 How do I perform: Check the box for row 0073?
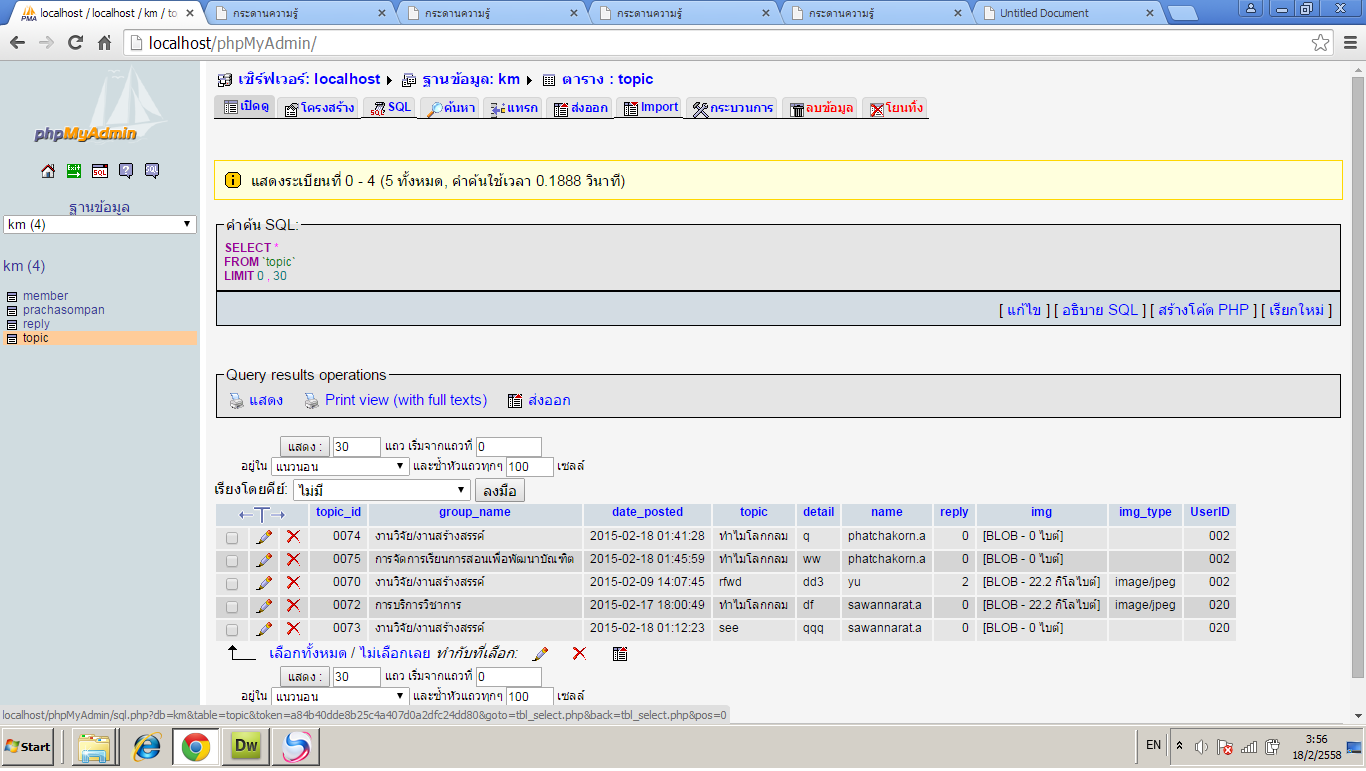(232, 630)
